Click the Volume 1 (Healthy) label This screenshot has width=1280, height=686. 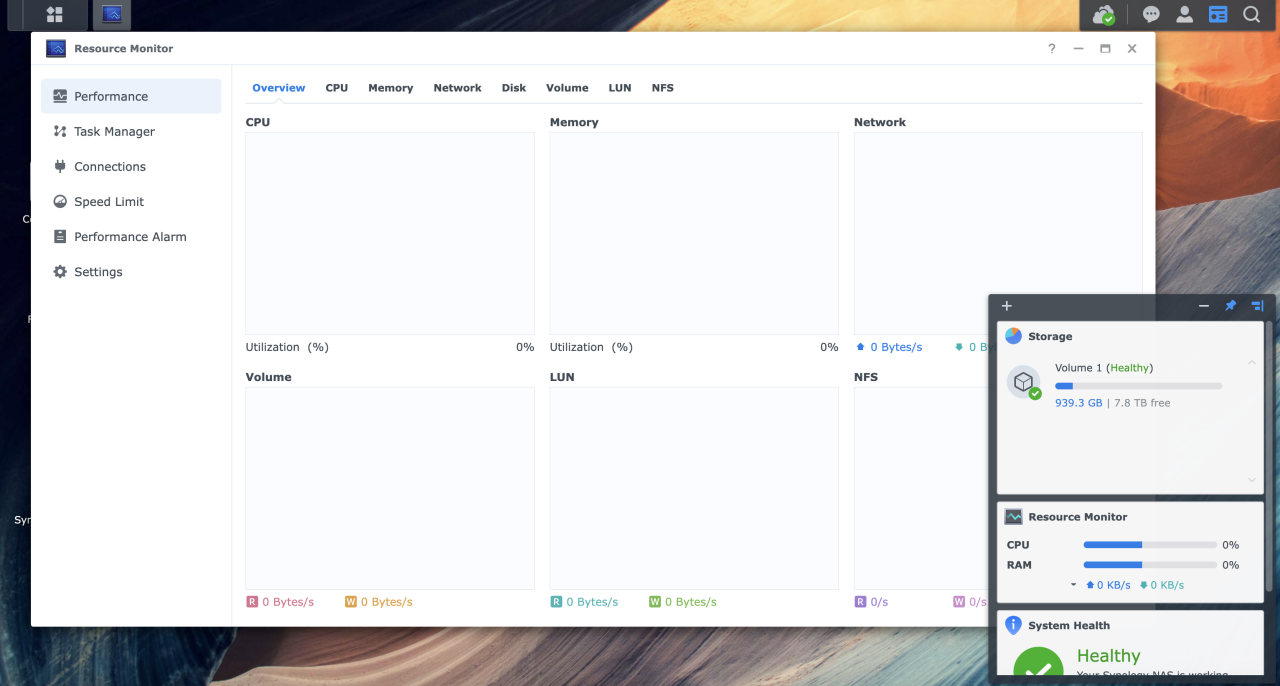pyautogui.click(x=1104, y=368)
